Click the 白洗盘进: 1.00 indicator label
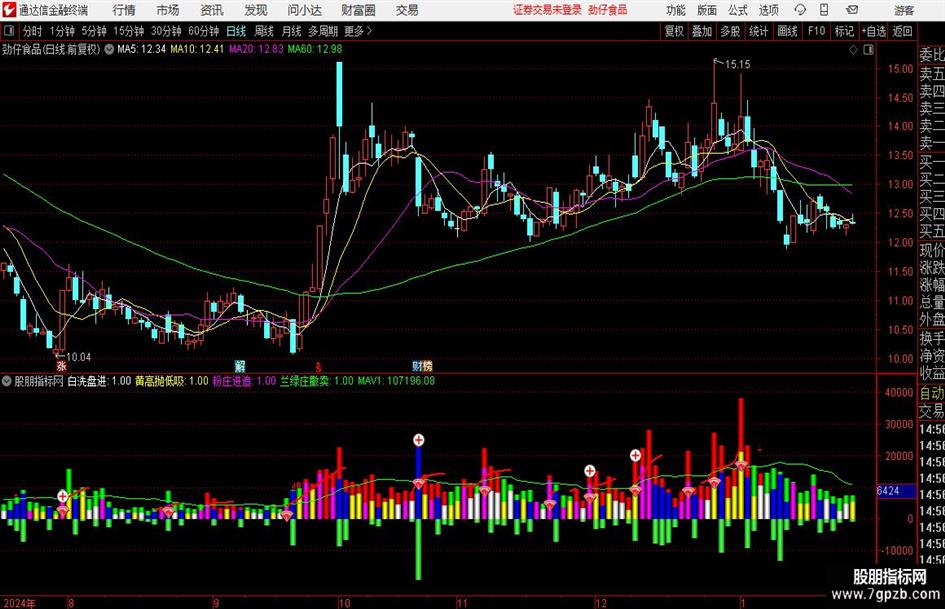Viewport: 945px width, 609px height. point(99,381)
